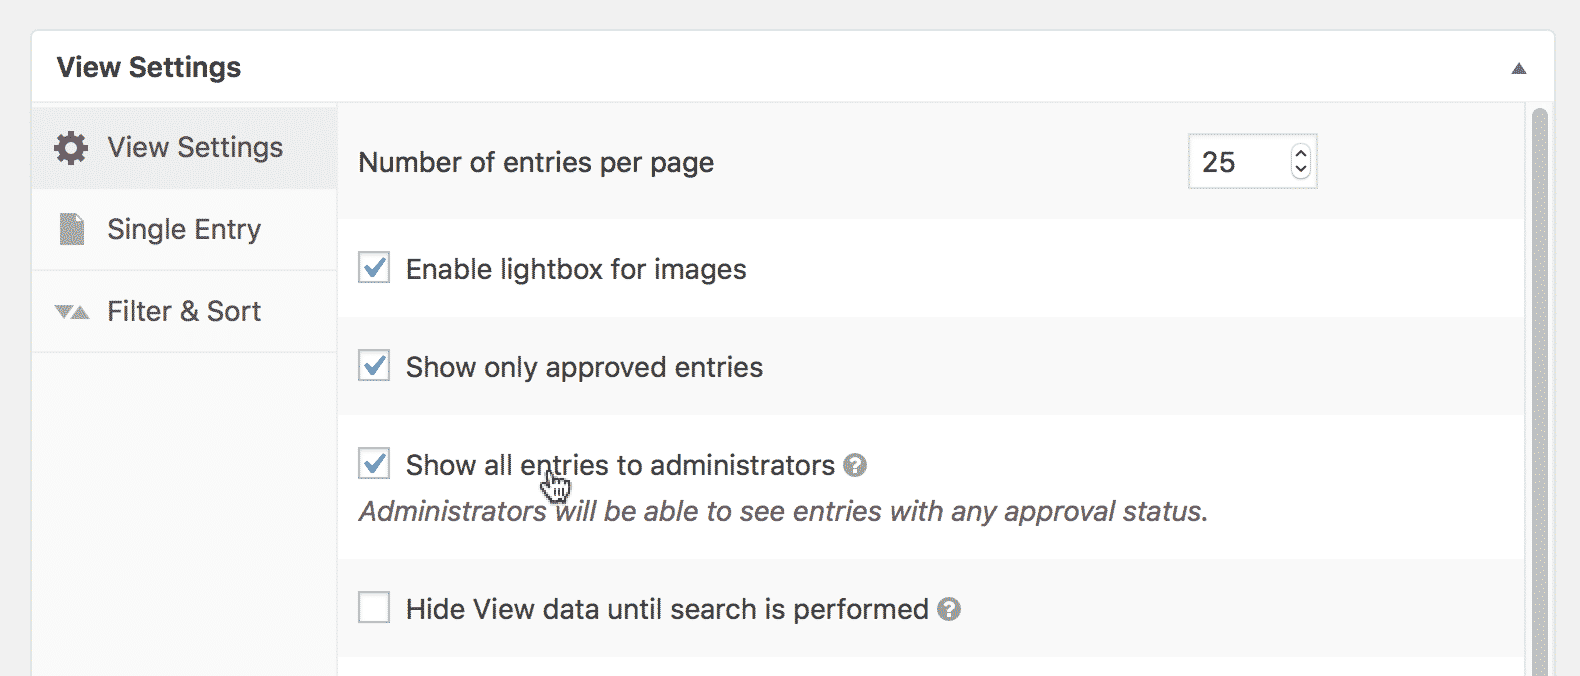The height and width of the screenshot is (676, 1580).
Task: Open help icon for Hide View data until search
Action: 949,609
